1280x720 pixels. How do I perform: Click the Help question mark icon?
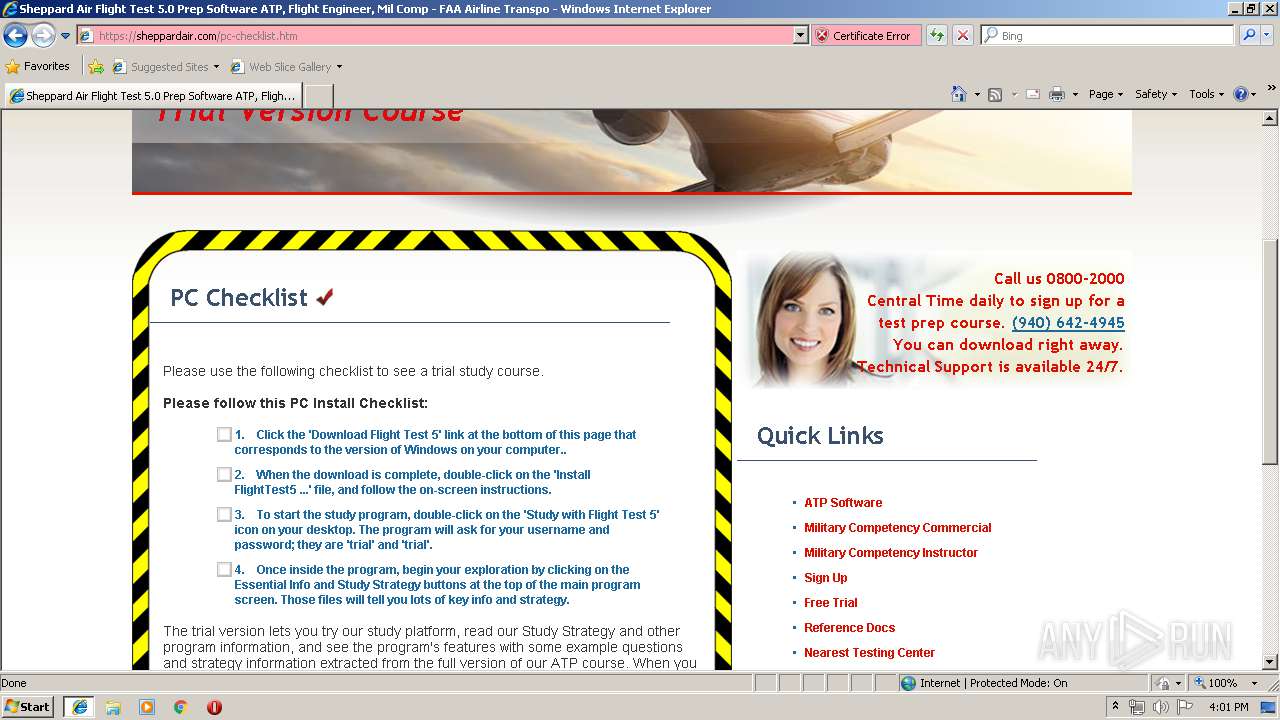pos(1241,94)
